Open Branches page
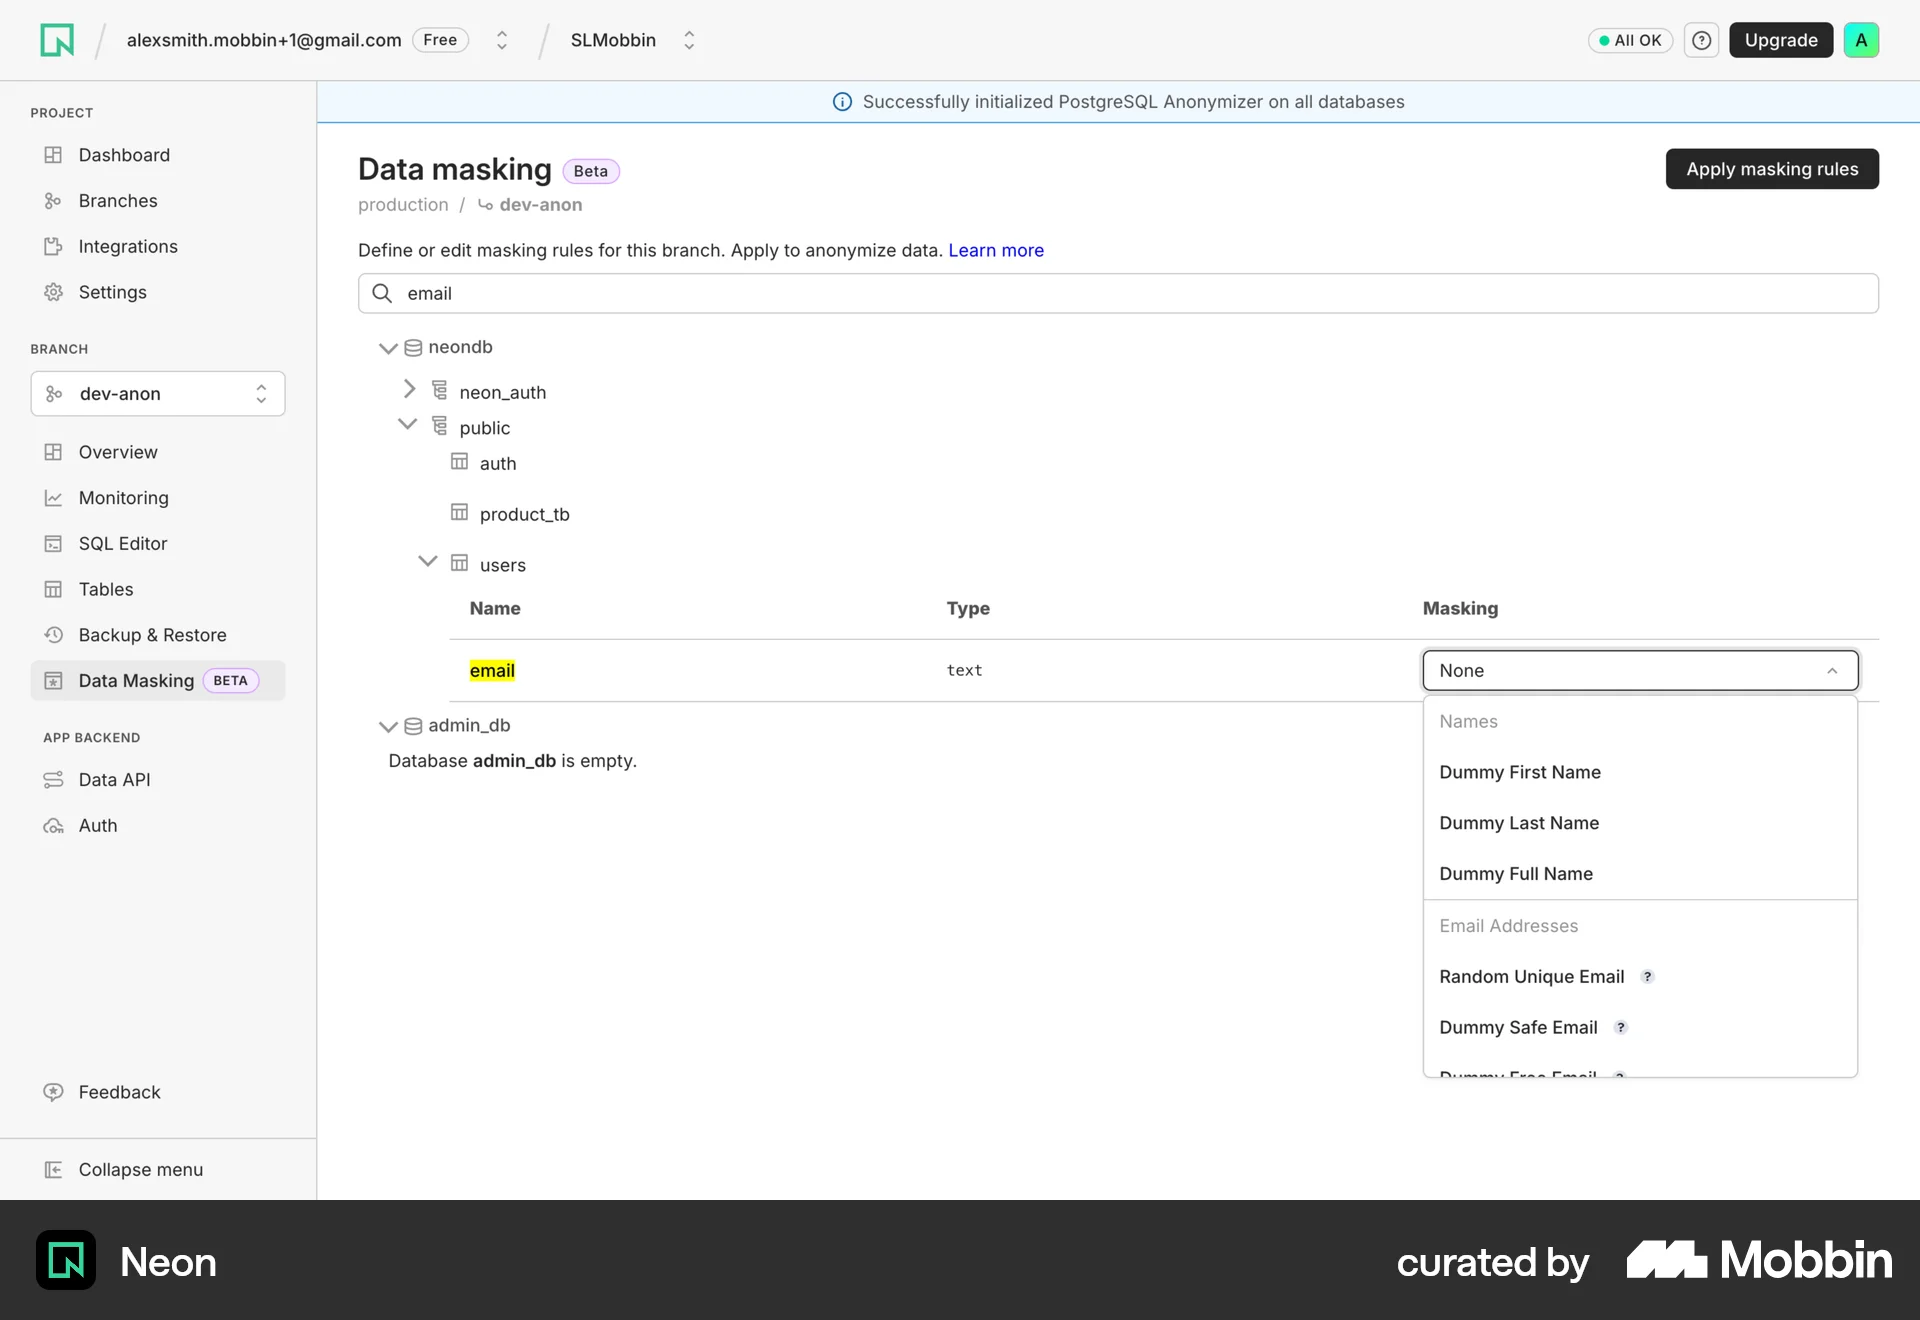This screenshot has height=1320, width=1920. pos(158,201)
